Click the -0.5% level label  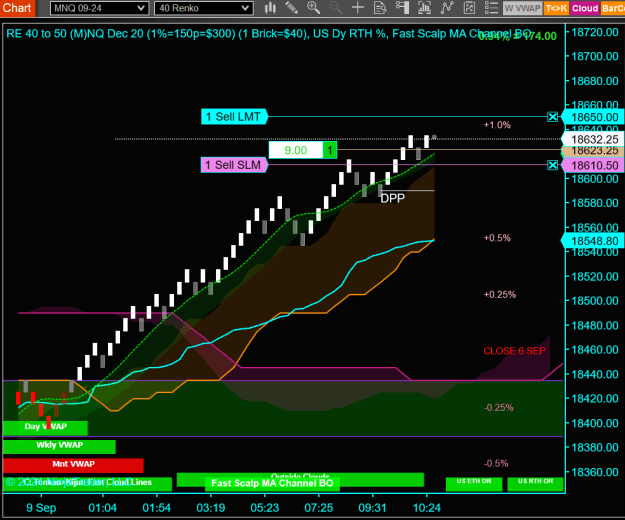(x=496, y=464)
